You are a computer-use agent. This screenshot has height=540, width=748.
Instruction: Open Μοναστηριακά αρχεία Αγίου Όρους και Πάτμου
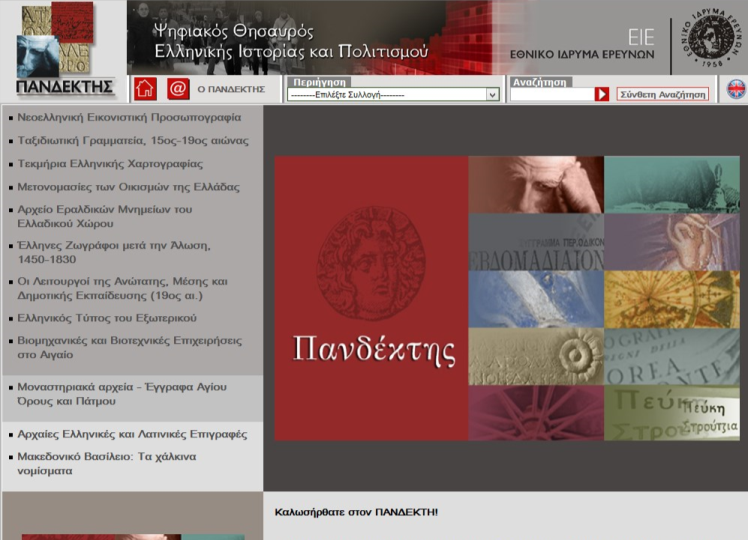click(x=122, y=394)
